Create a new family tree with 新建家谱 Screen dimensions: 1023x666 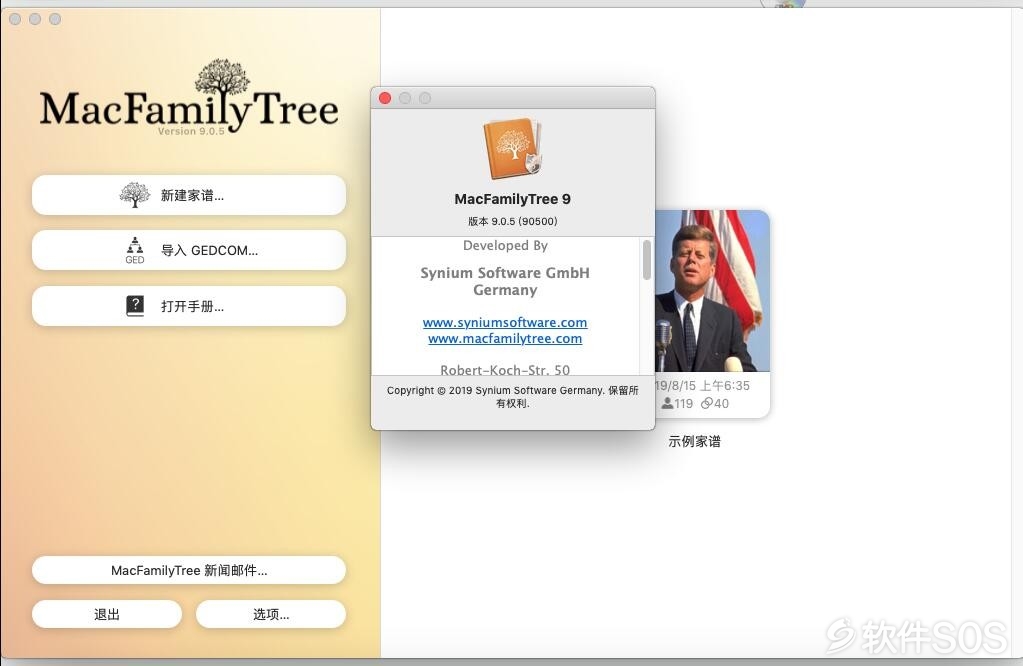point(189,195)
